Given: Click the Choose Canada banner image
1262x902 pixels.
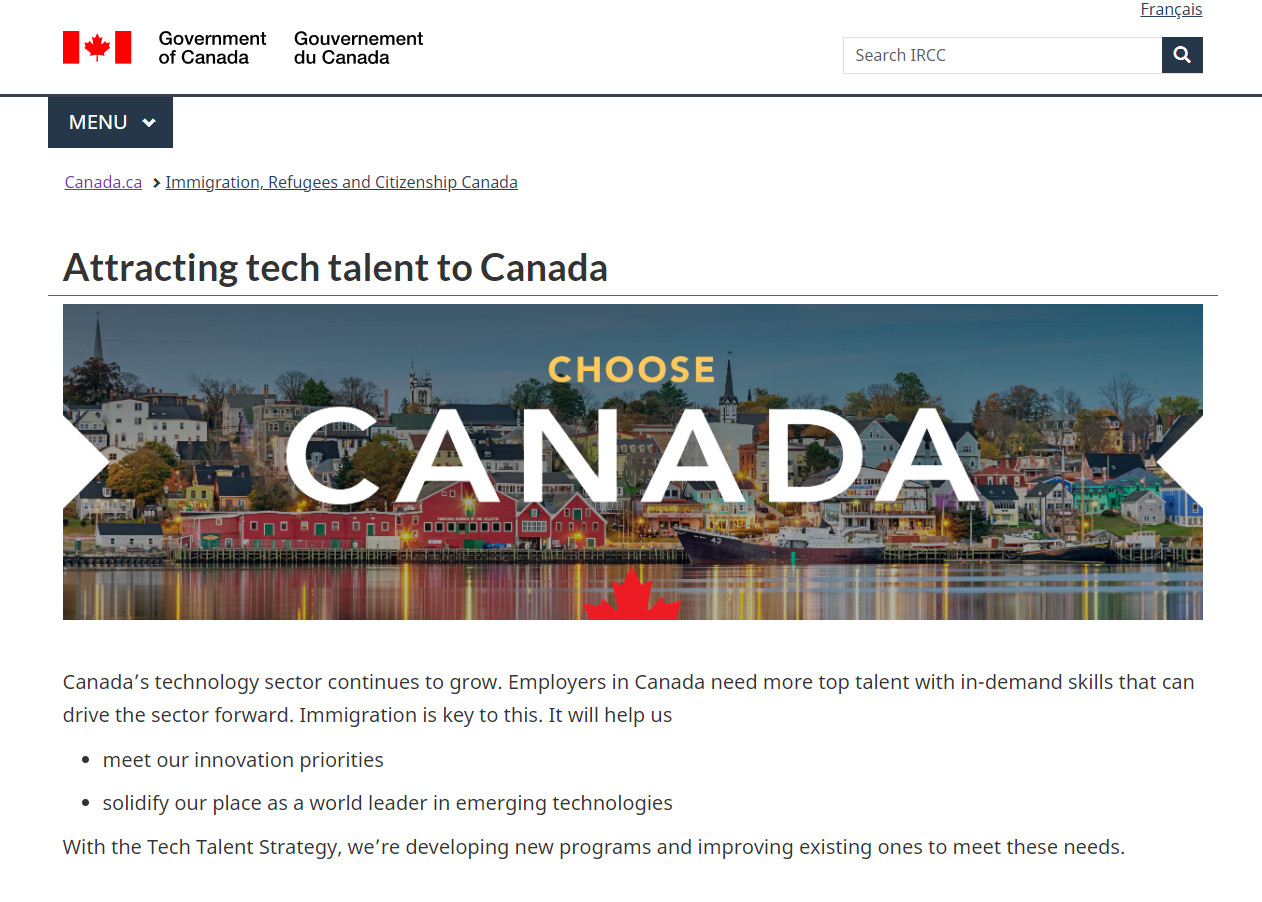Looking at the screenshot, I should click(632, 462).
